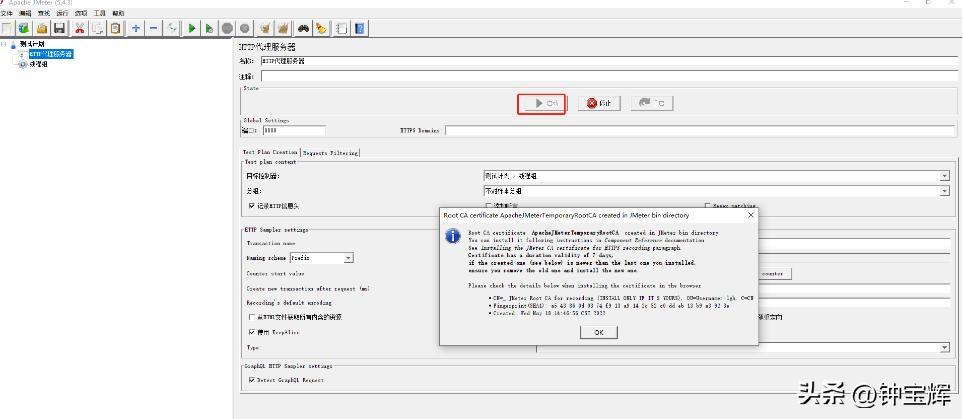
Task: Open the 文件 menu
Action: click(x=6, y=12)
